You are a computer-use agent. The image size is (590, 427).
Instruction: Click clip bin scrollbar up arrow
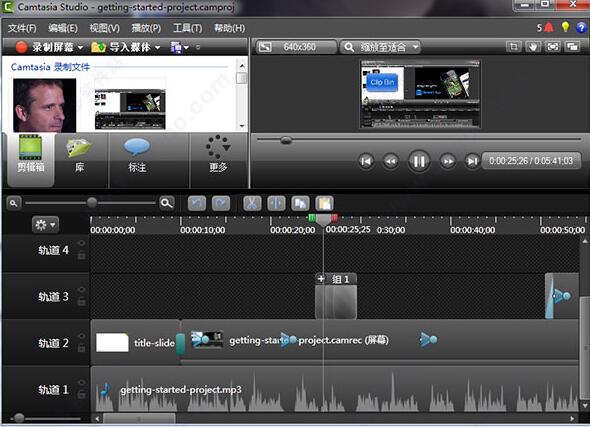coord(242,66)
